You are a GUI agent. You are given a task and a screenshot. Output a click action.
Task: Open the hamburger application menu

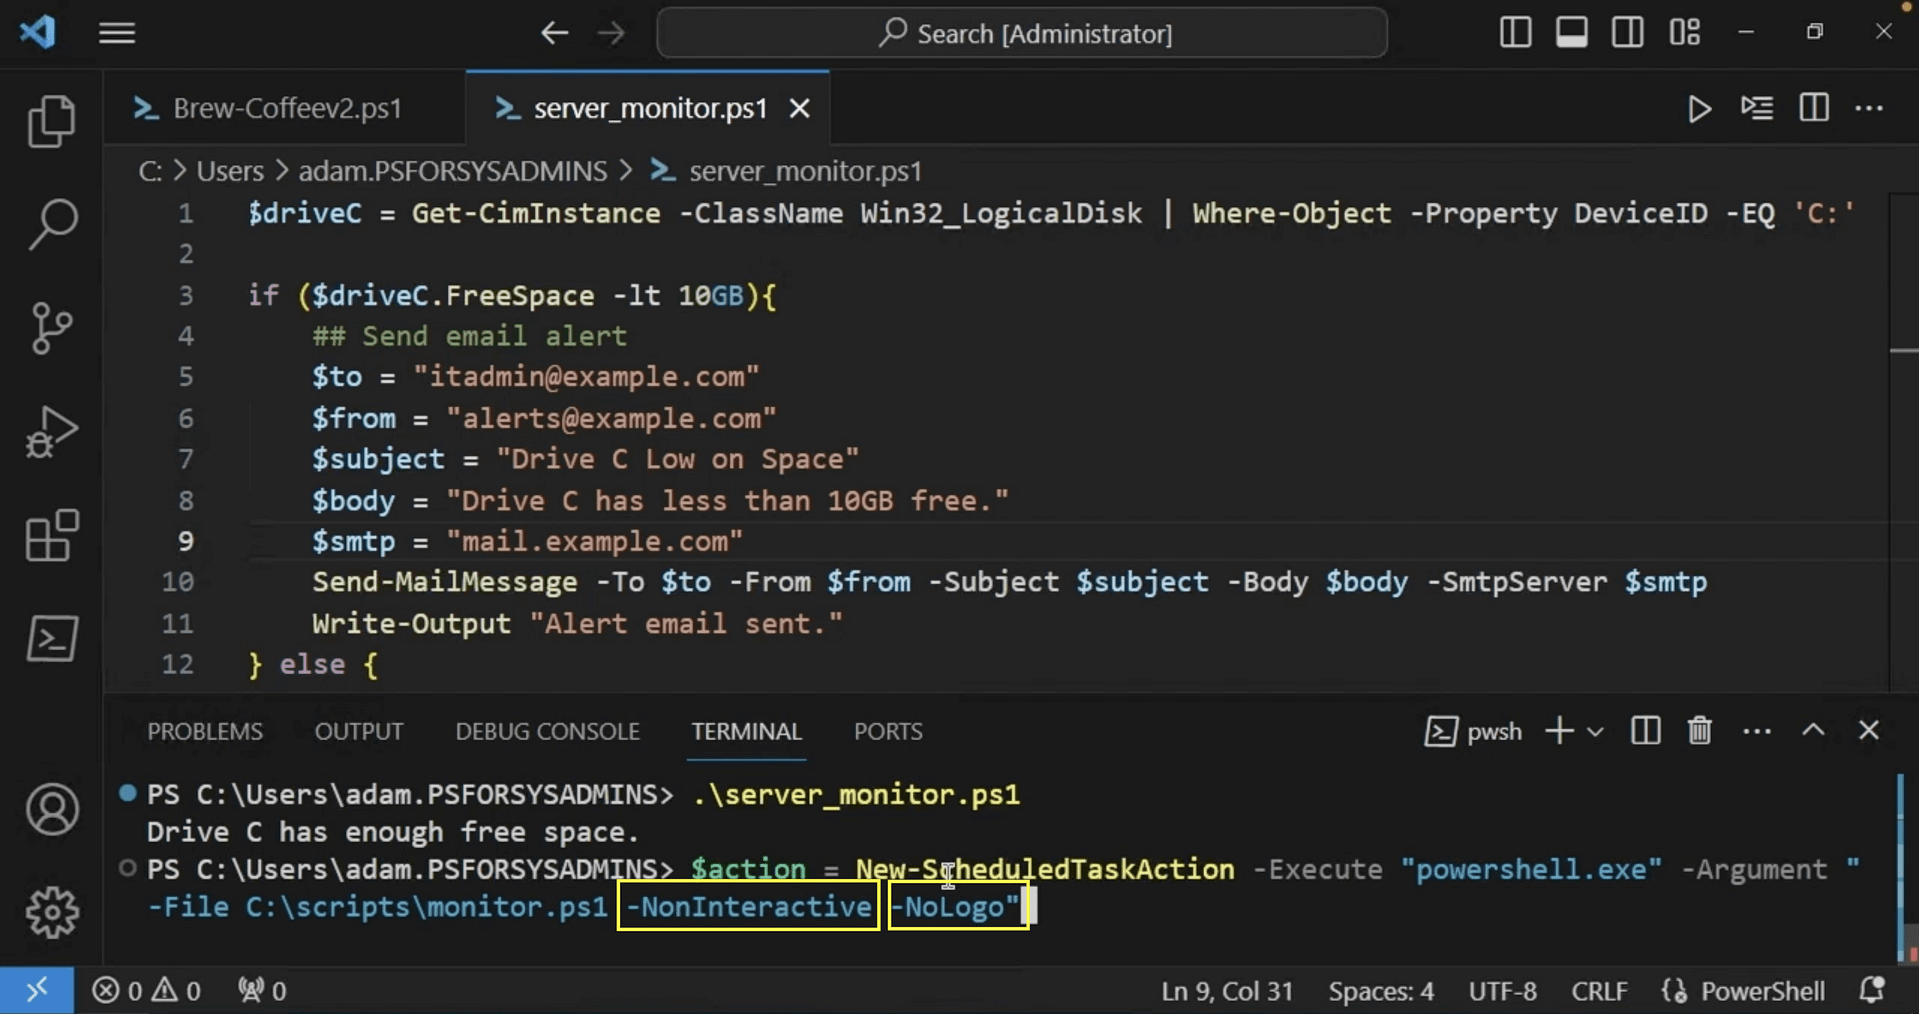[117, 33]
